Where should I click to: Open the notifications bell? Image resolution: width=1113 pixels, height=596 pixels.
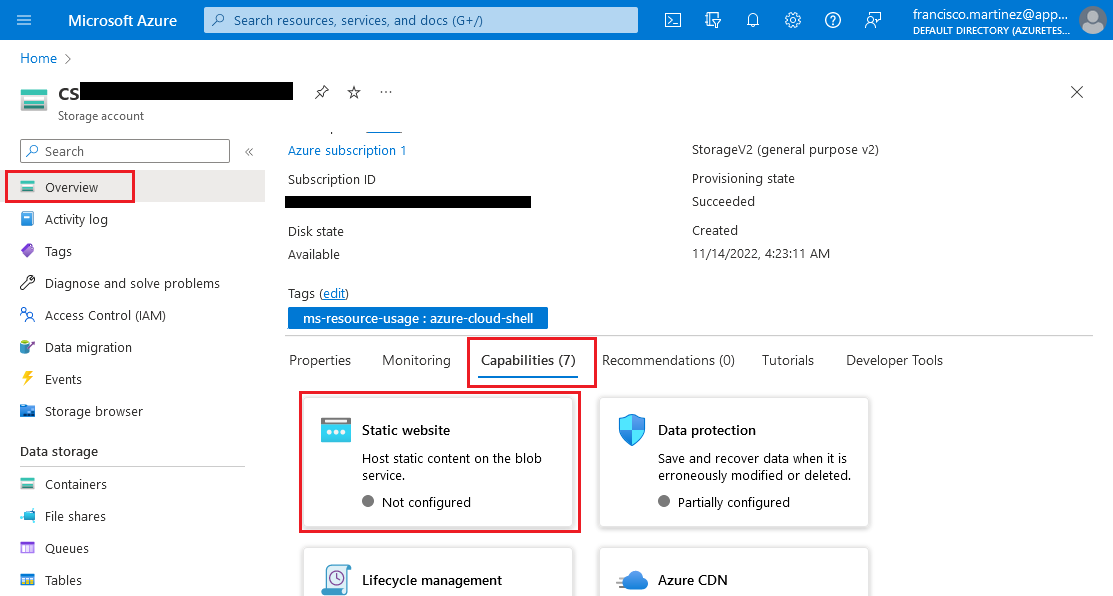753,20
